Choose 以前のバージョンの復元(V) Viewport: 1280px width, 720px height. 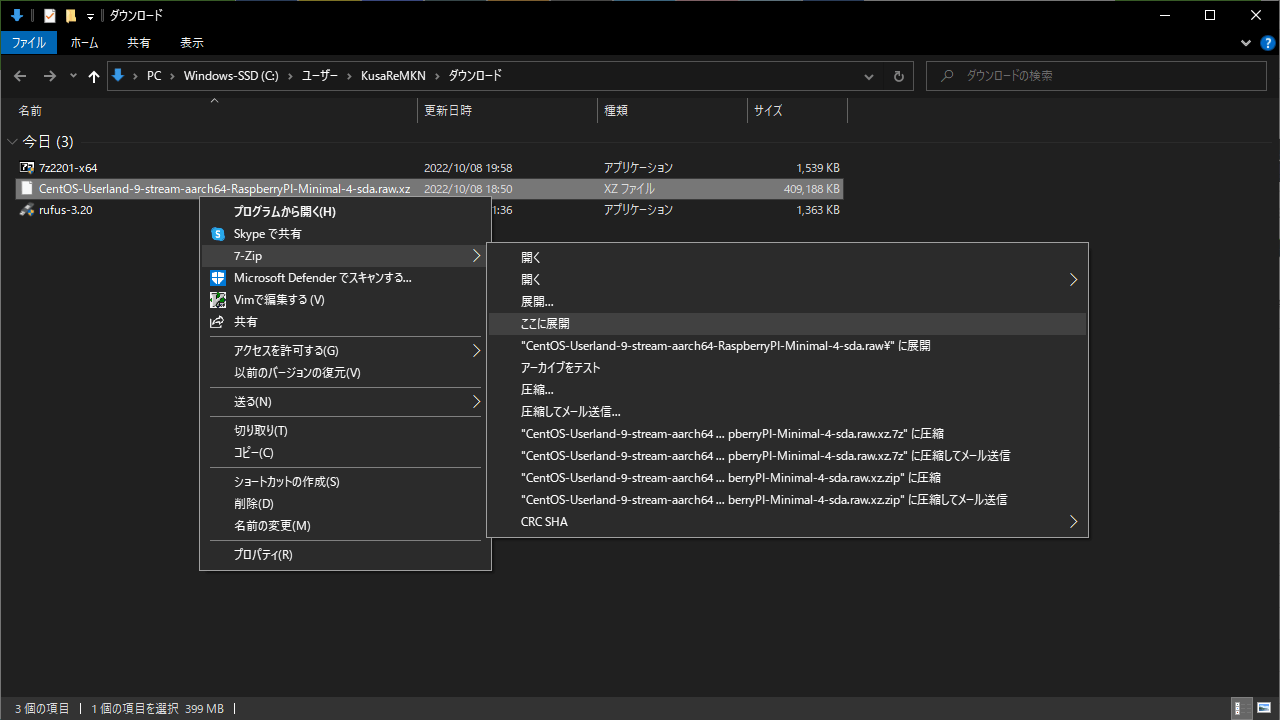point(345,373)
